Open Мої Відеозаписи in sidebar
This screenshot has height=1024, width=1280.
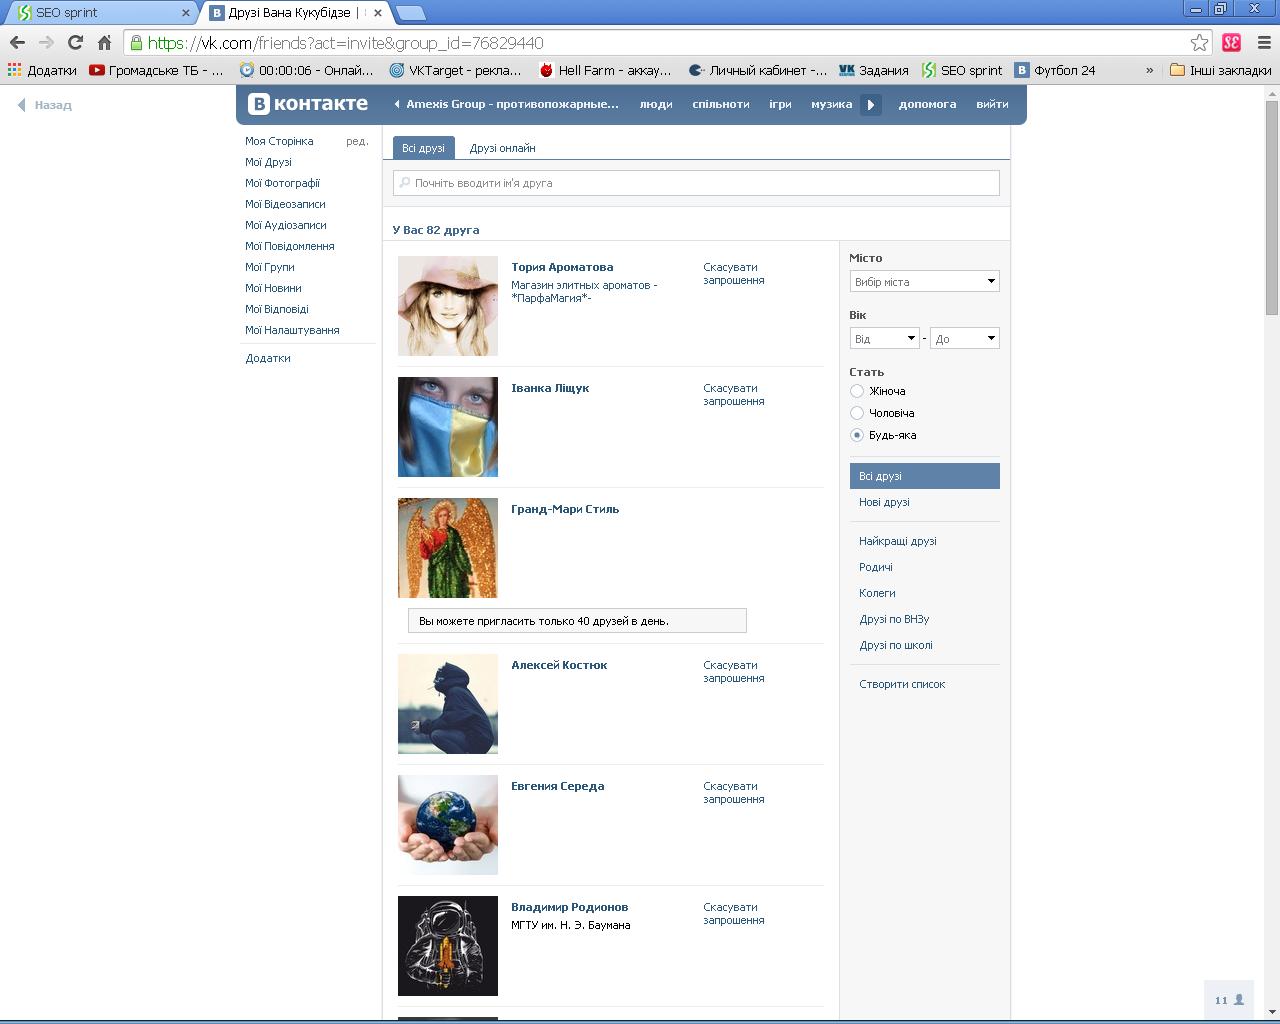(x=285, y=204)
